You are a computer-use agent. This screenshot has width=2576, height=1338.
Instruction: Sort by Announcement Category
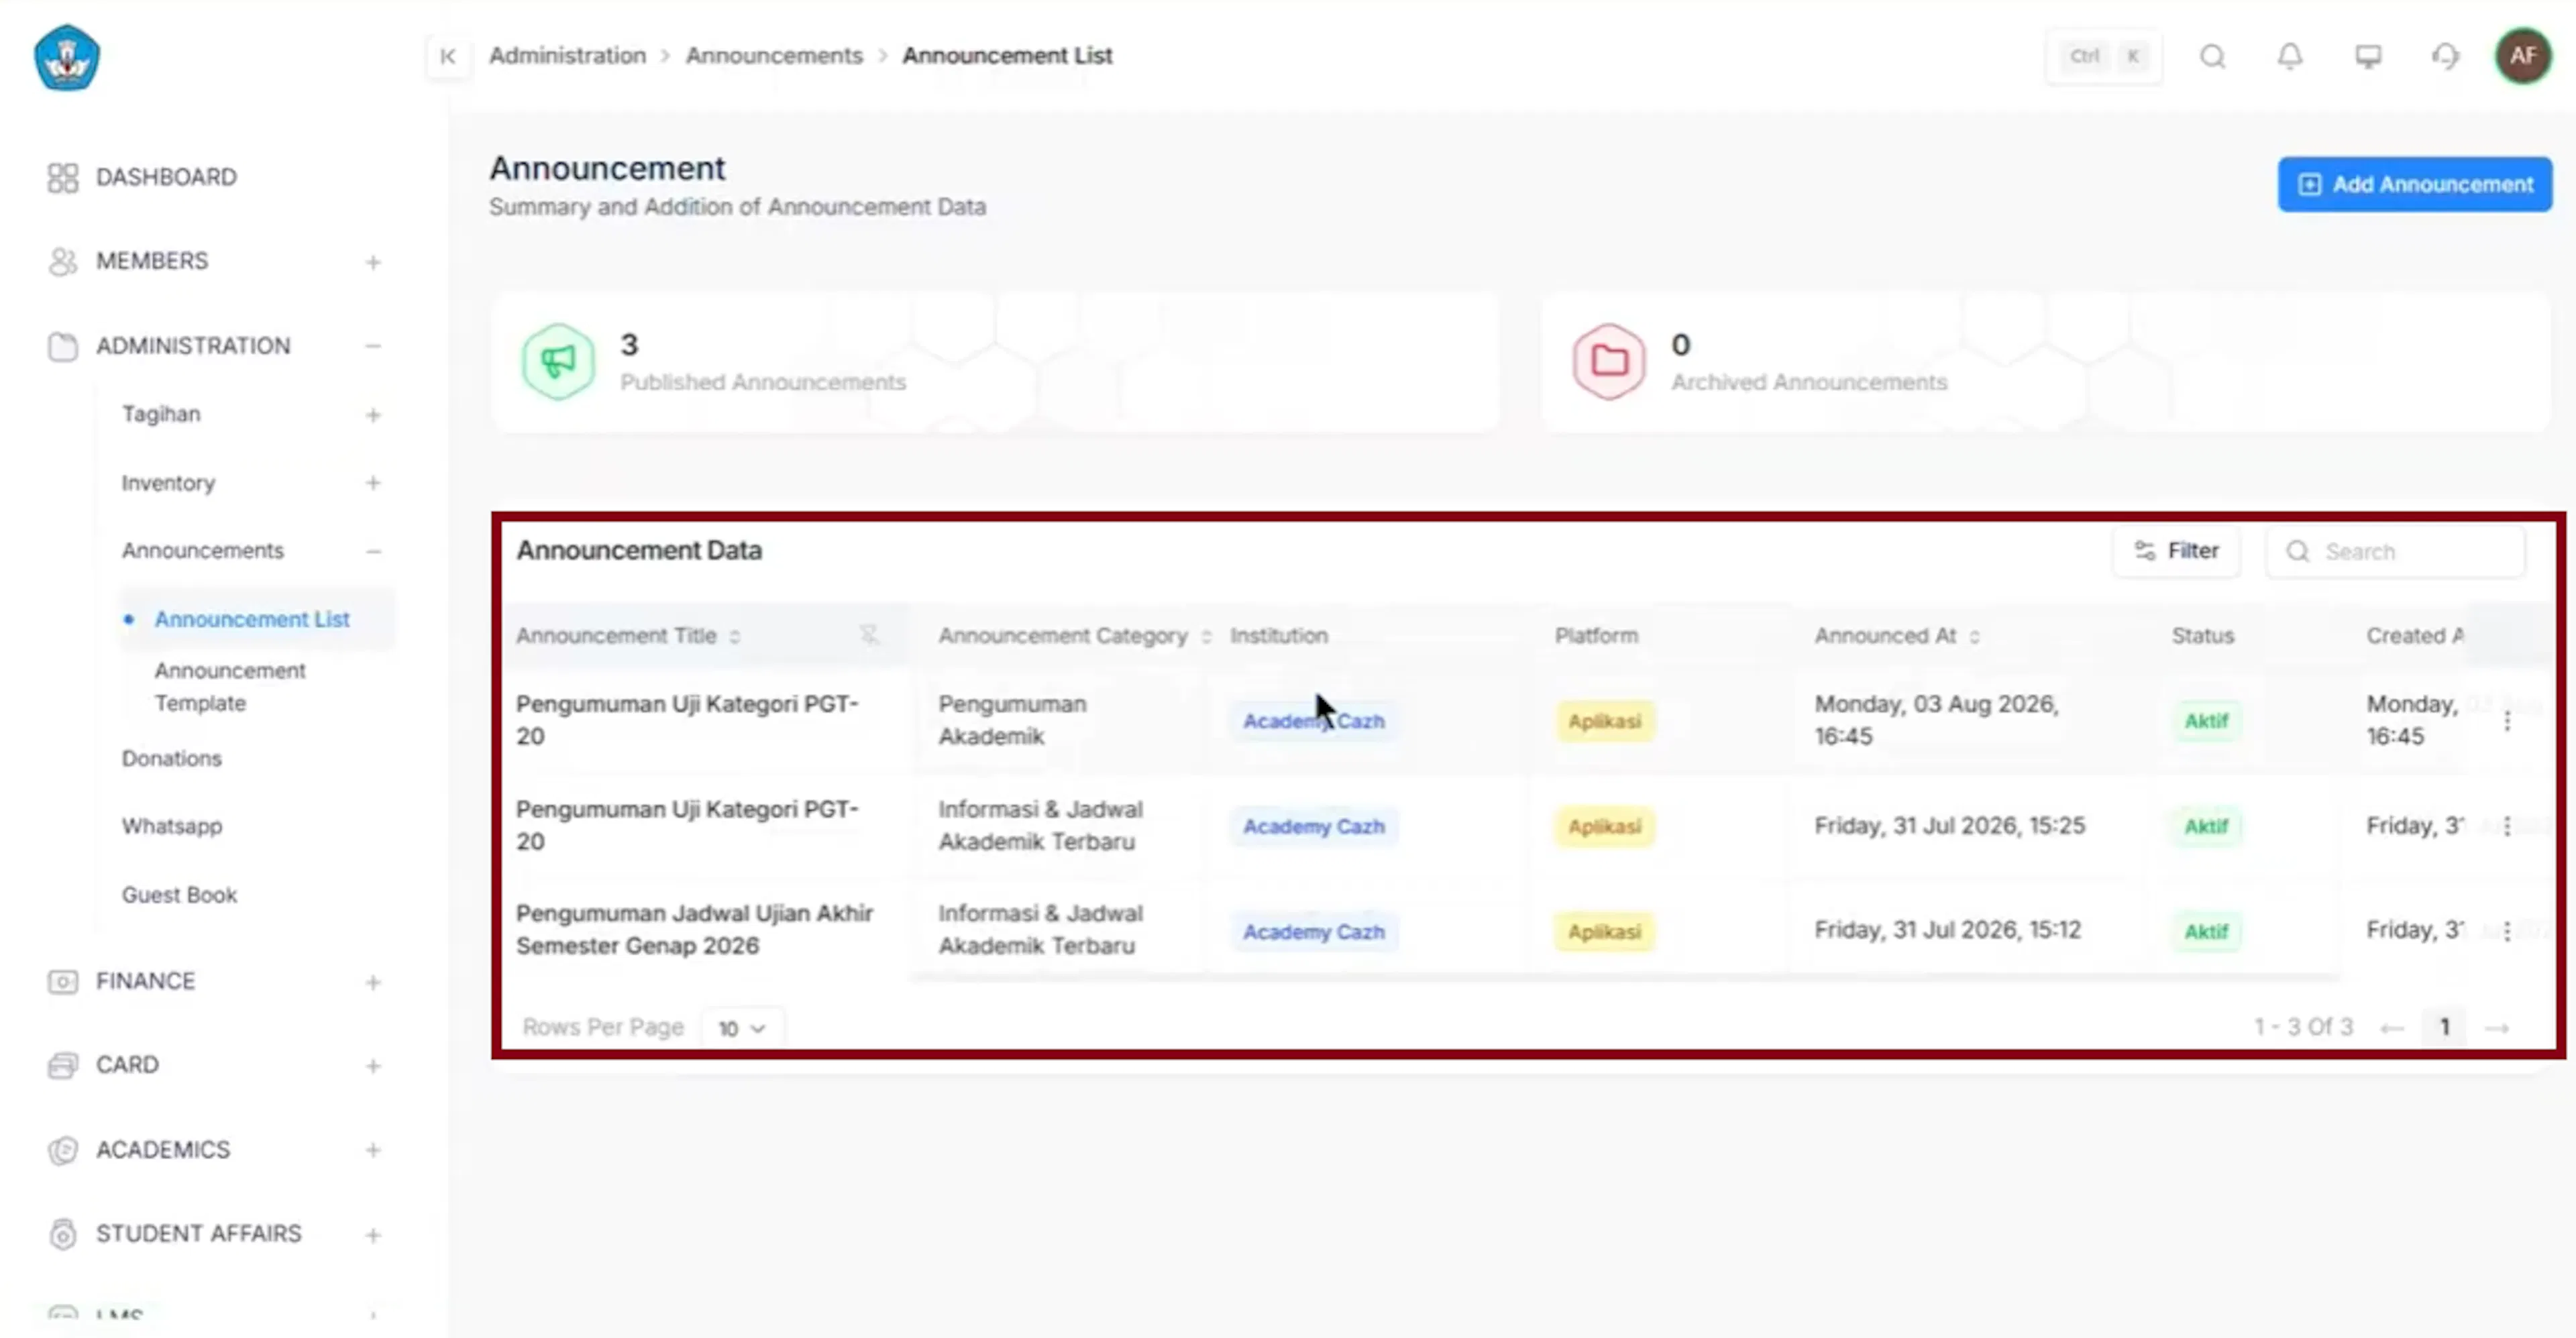[1206, 637]
